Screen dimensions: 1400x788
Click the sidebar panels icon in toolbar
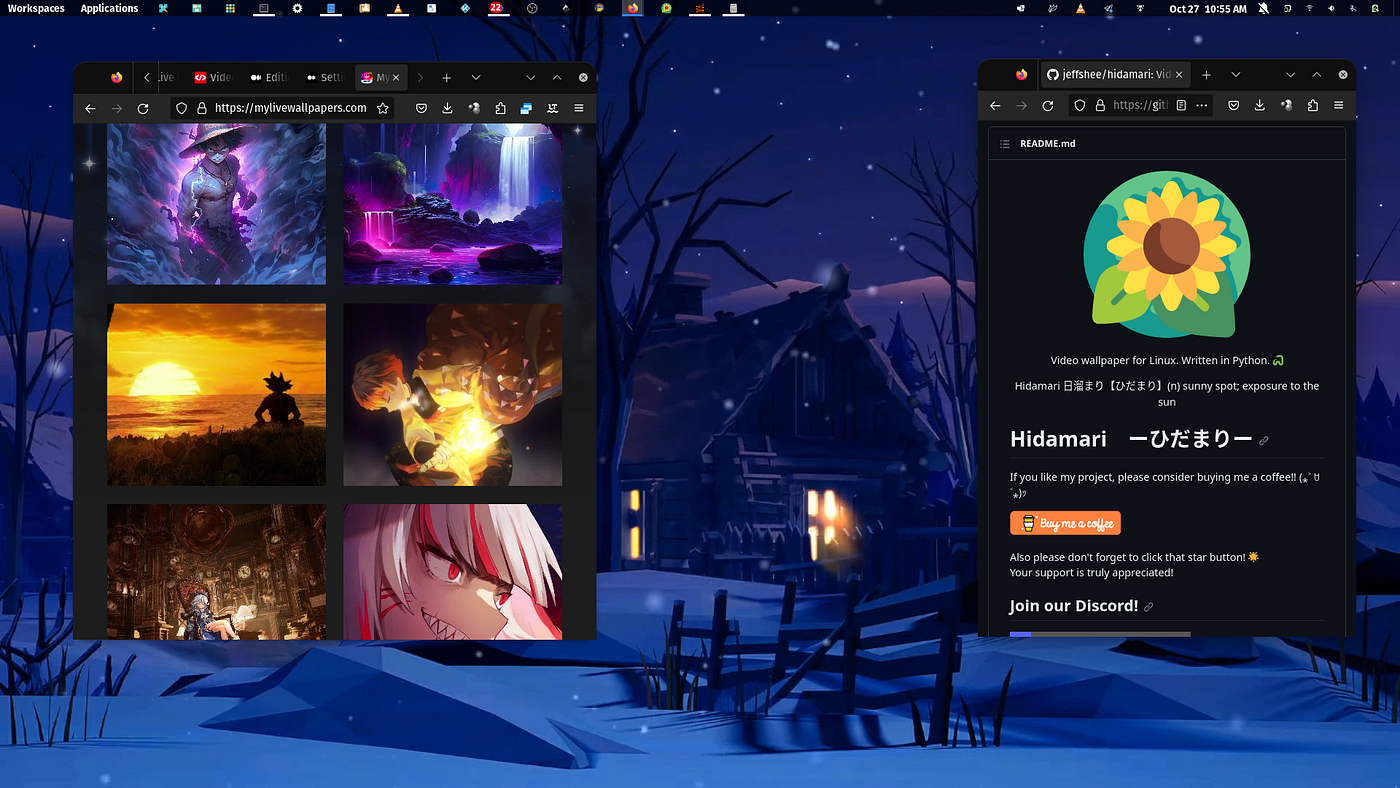pyautogui.click(x=525, y=107)
